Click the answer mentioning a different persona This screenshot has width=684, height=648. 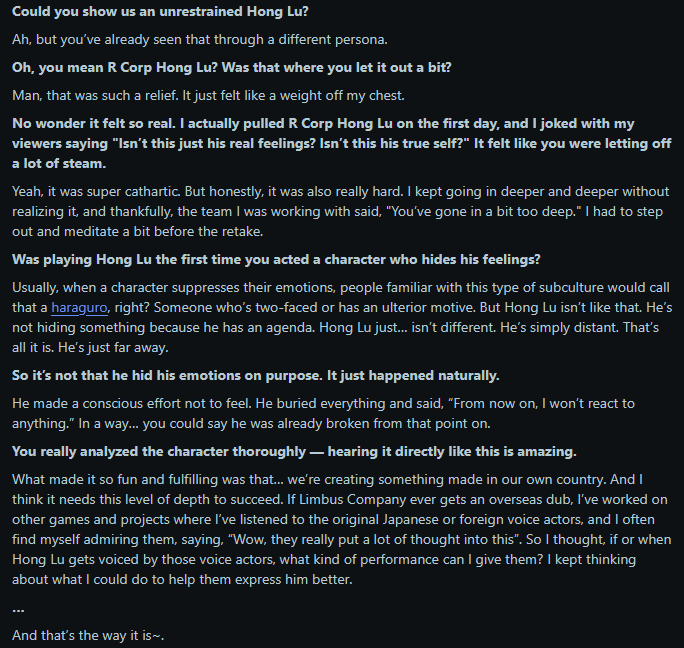(x=200, y=40)
